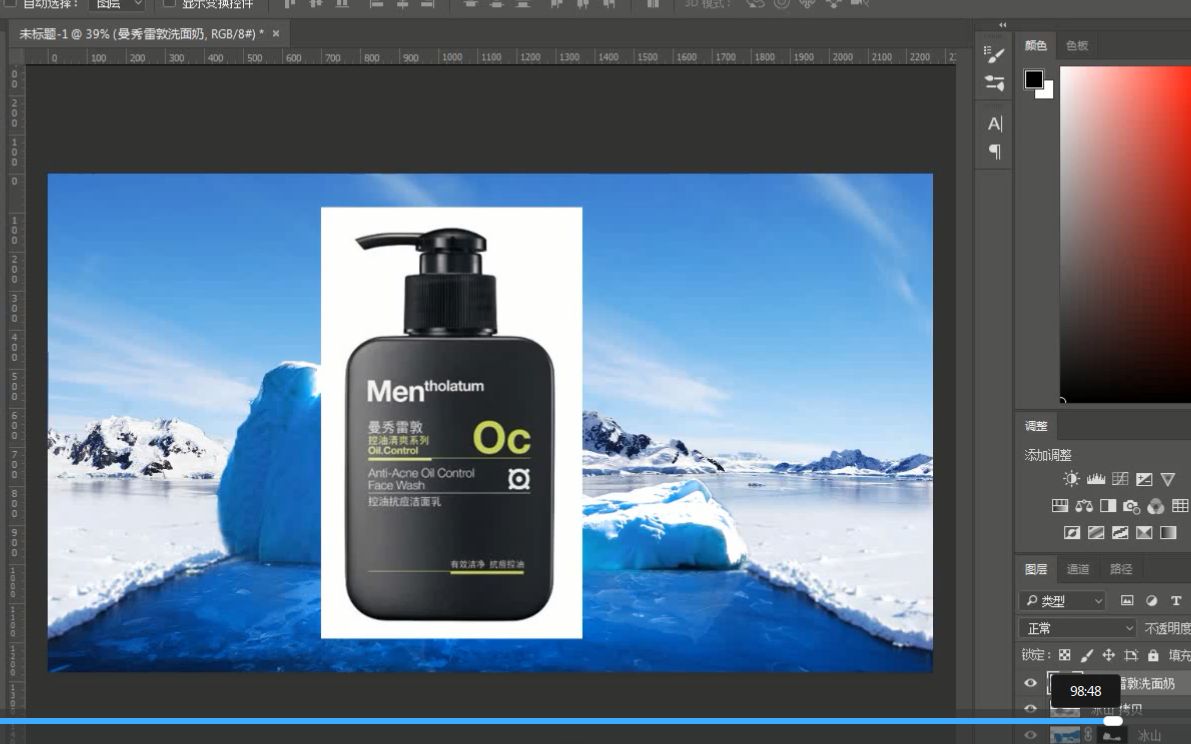Add a Curves adjustment layer
Viewport: 1191px width, 744px height.
(1120, 479)
